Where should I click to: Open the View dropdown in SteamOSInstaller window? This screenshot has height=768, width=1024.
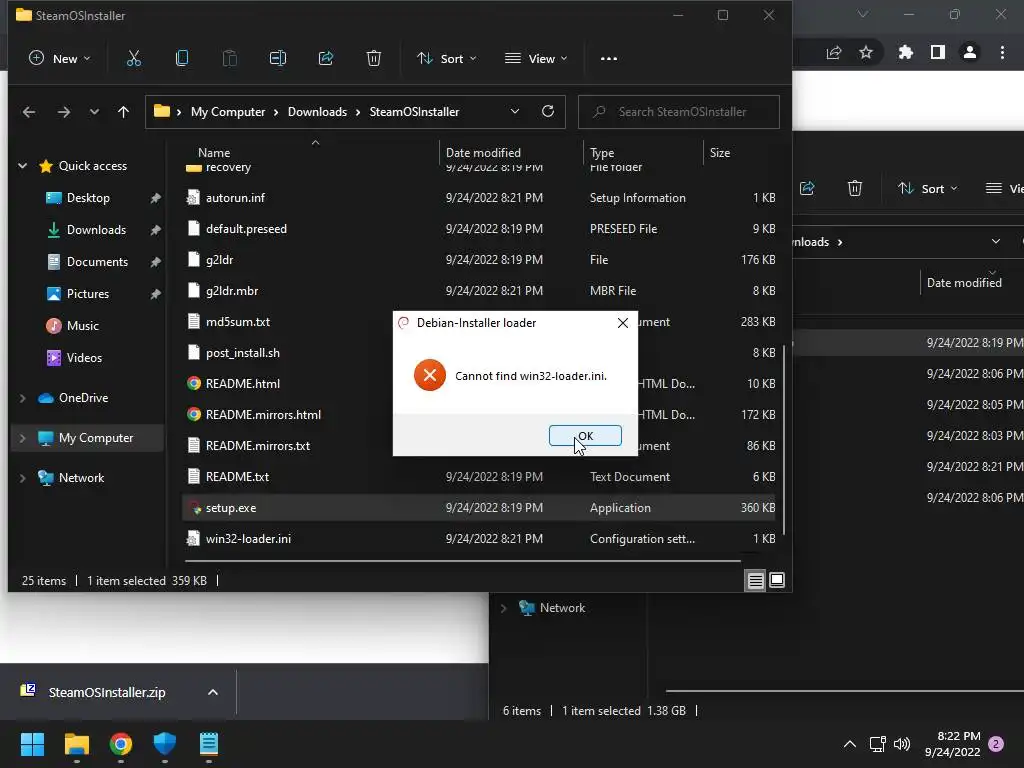(536, 59)
